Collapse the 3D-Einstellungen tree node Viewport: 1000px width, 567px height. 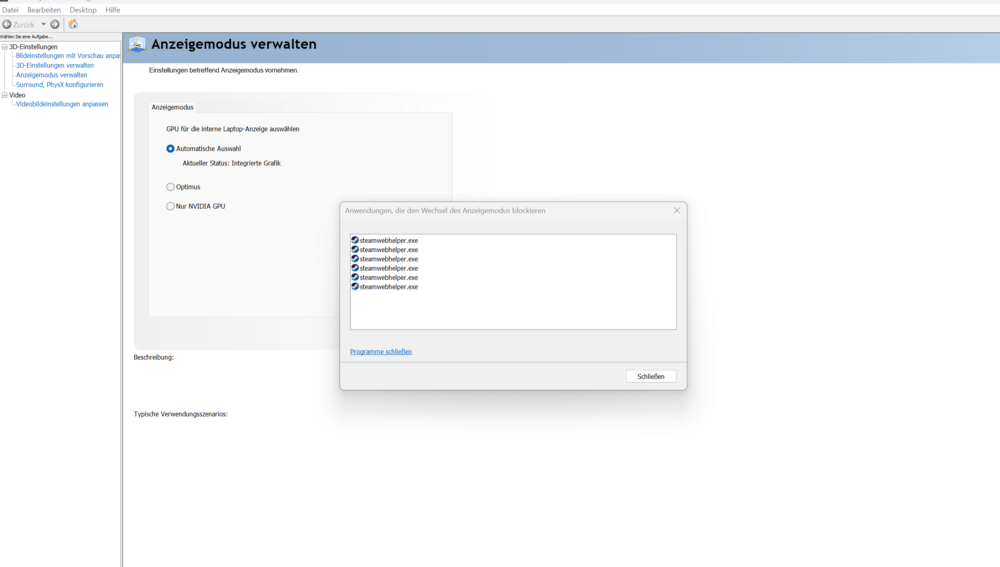tap(4, 47)
